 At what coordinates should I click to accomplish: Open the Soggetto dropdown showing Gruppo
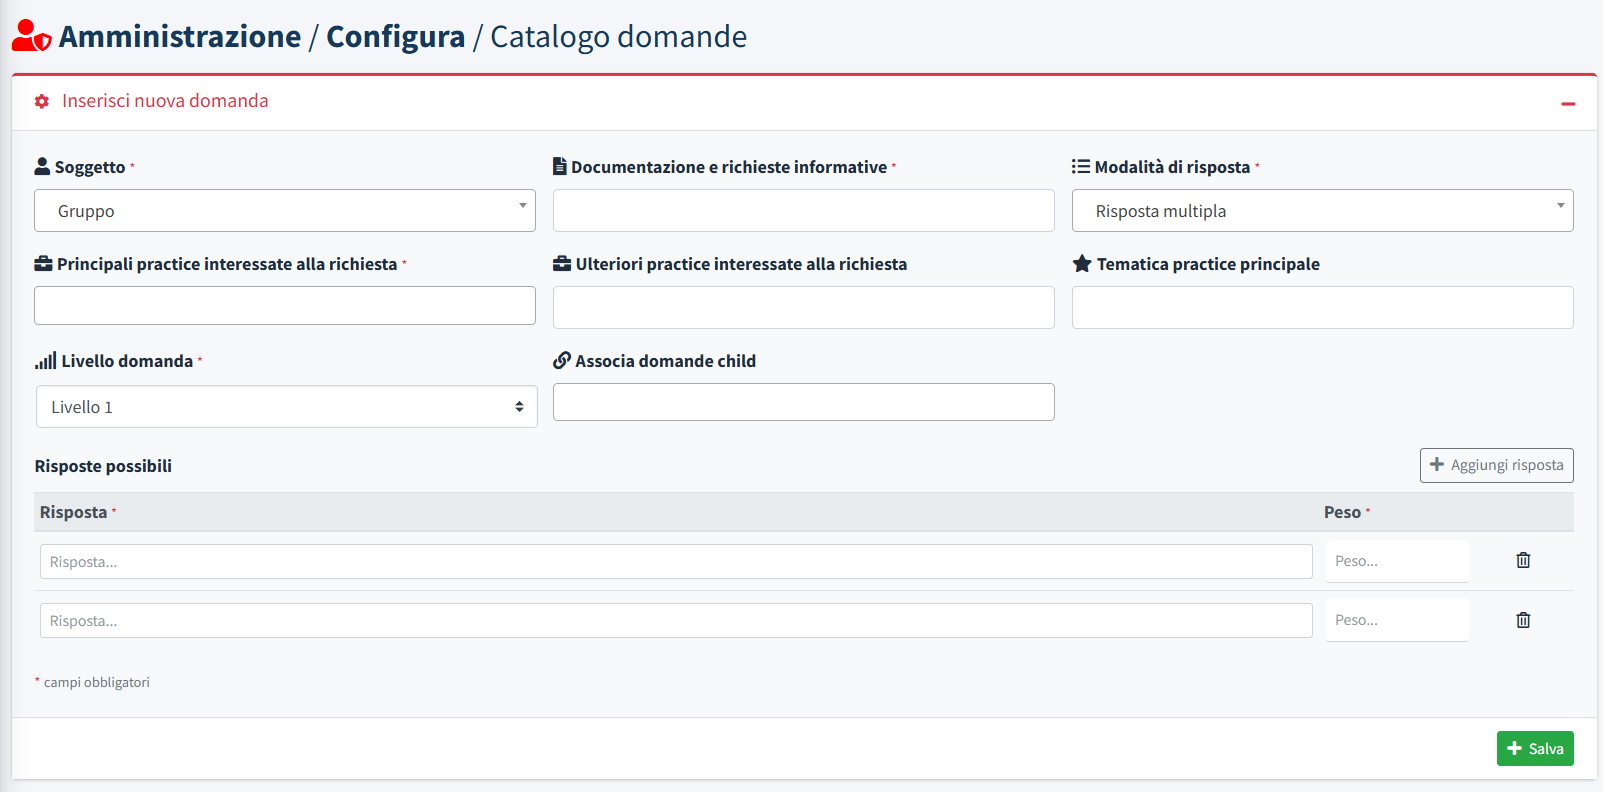[x=285, y=211]
